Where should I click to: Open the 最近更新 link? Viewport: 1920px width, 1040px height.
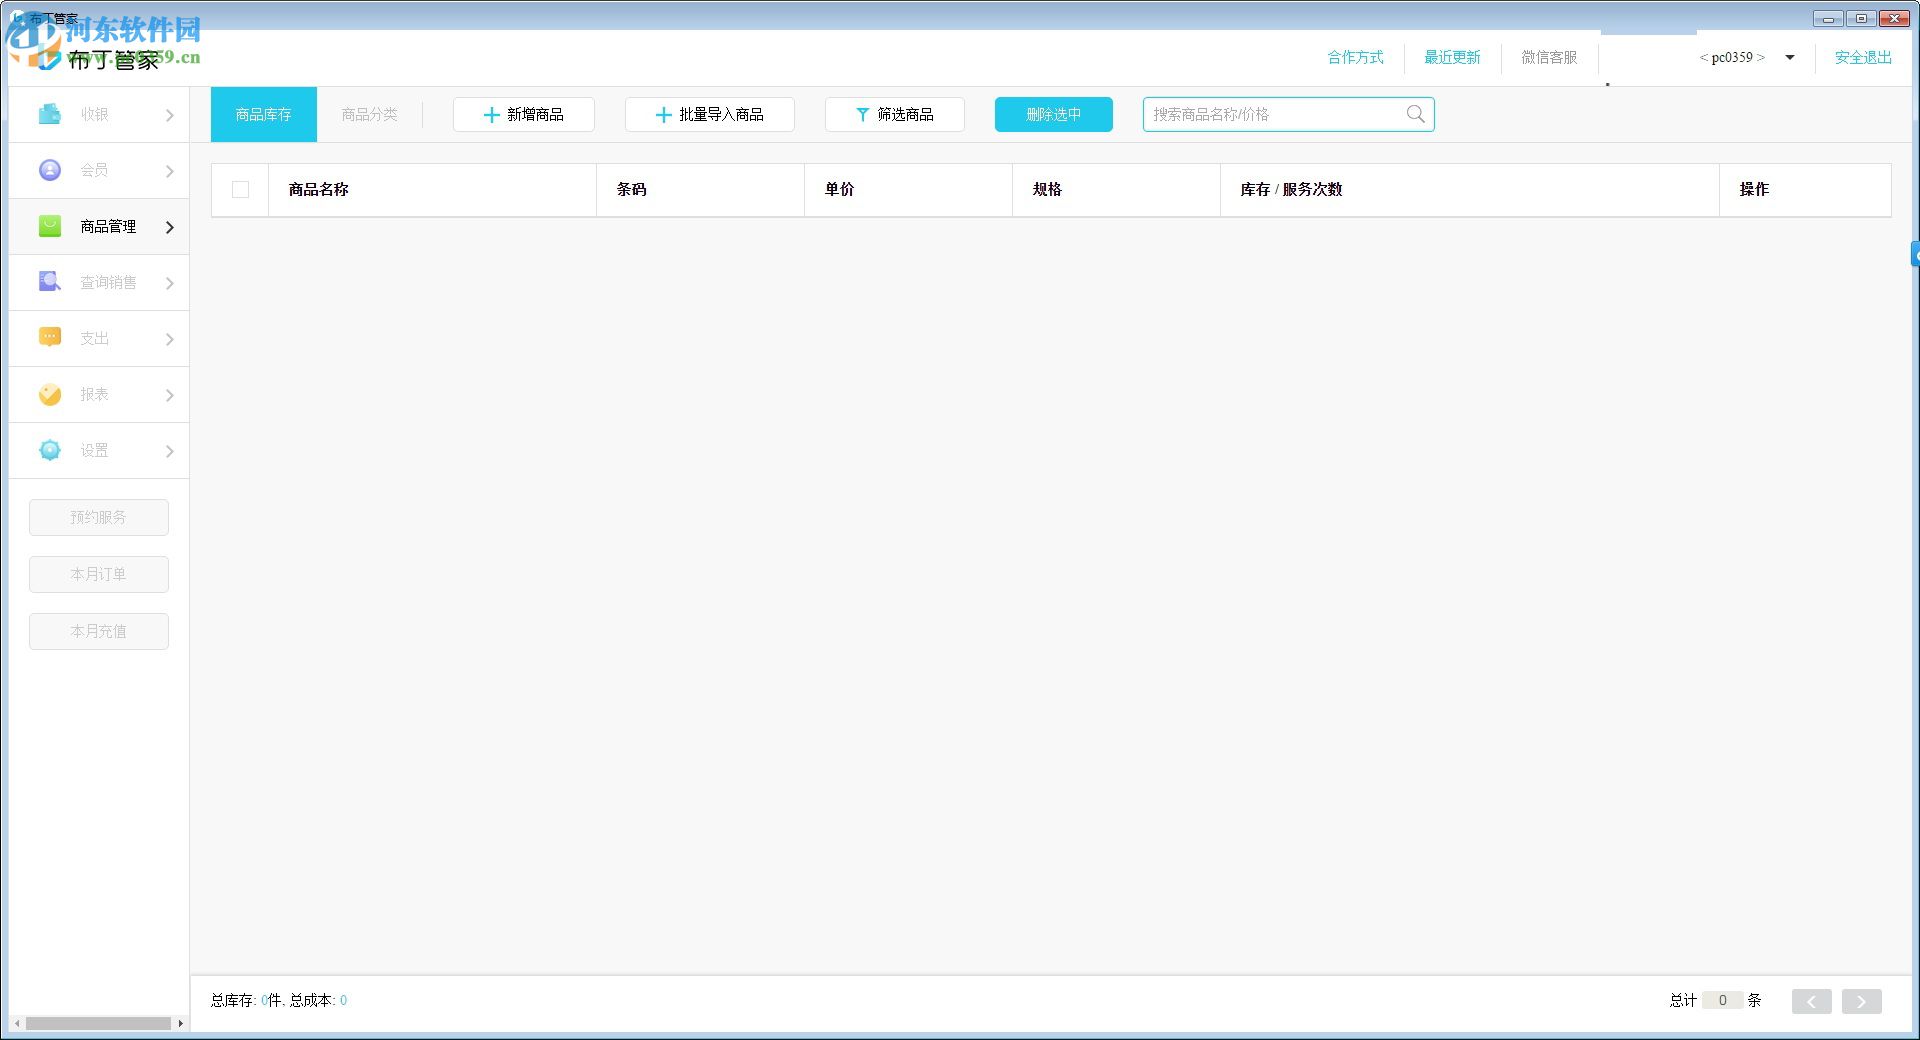click(x=1452, y=57)
